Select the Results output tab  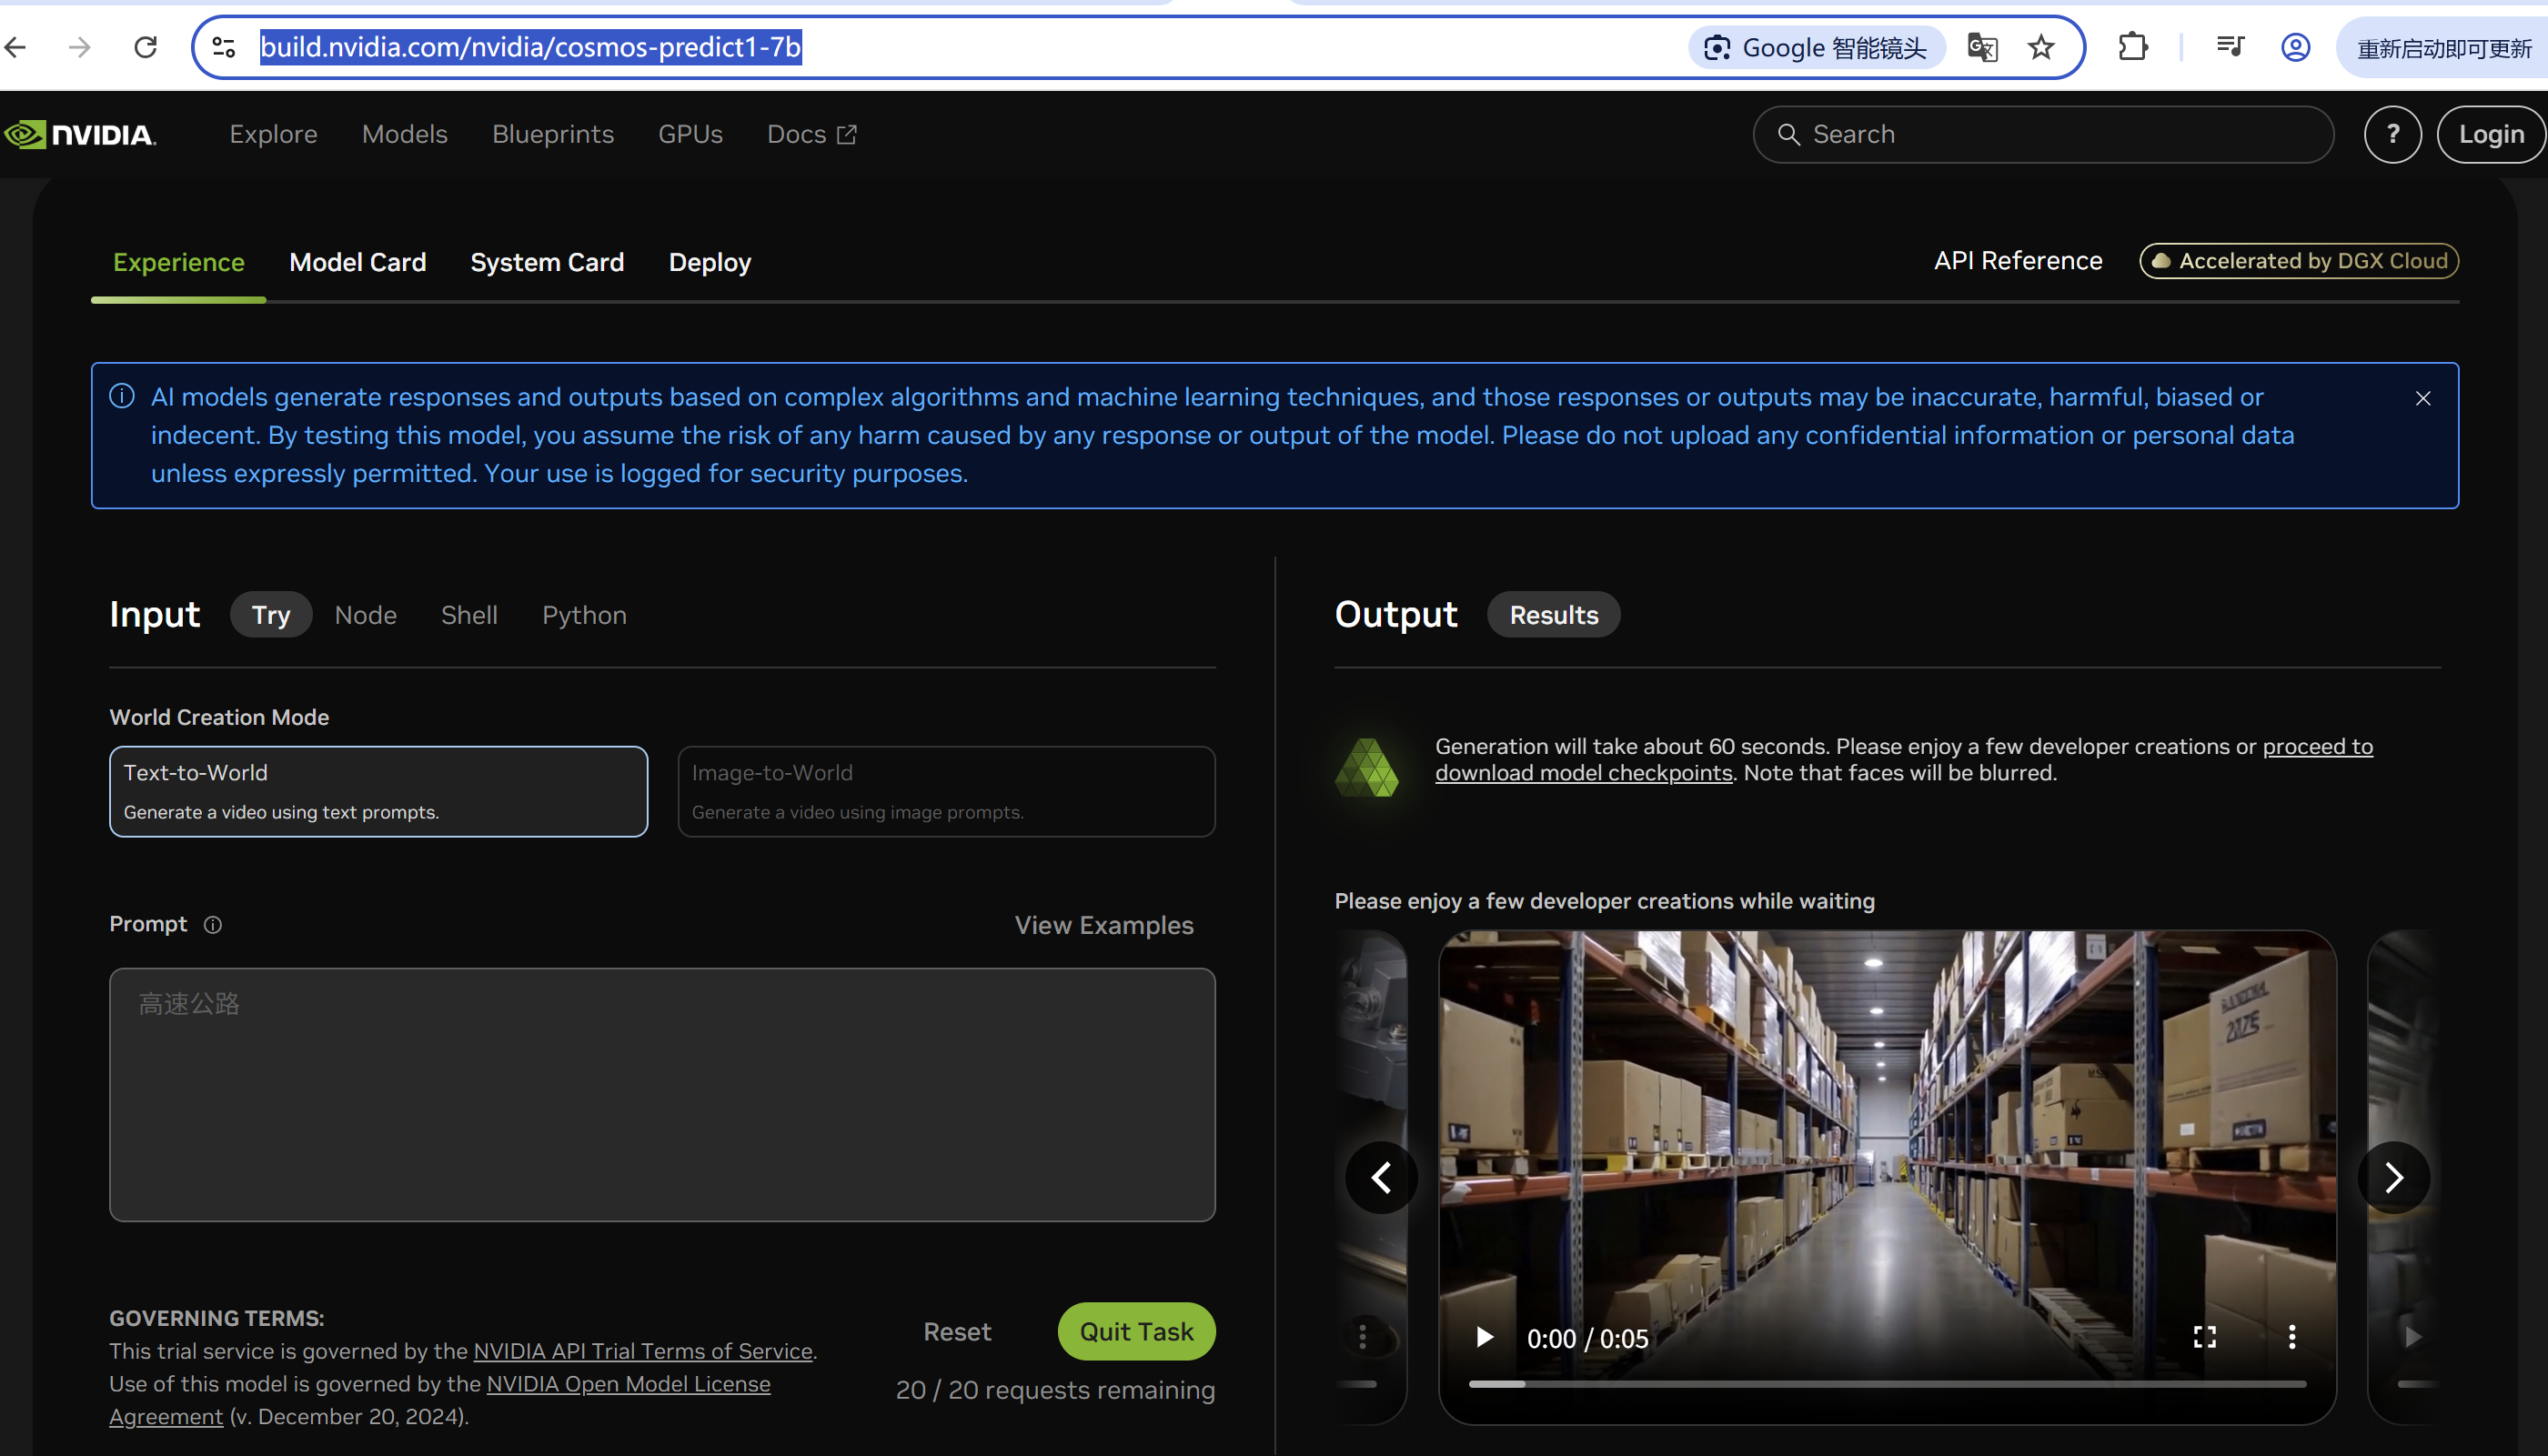[1553, 614]
